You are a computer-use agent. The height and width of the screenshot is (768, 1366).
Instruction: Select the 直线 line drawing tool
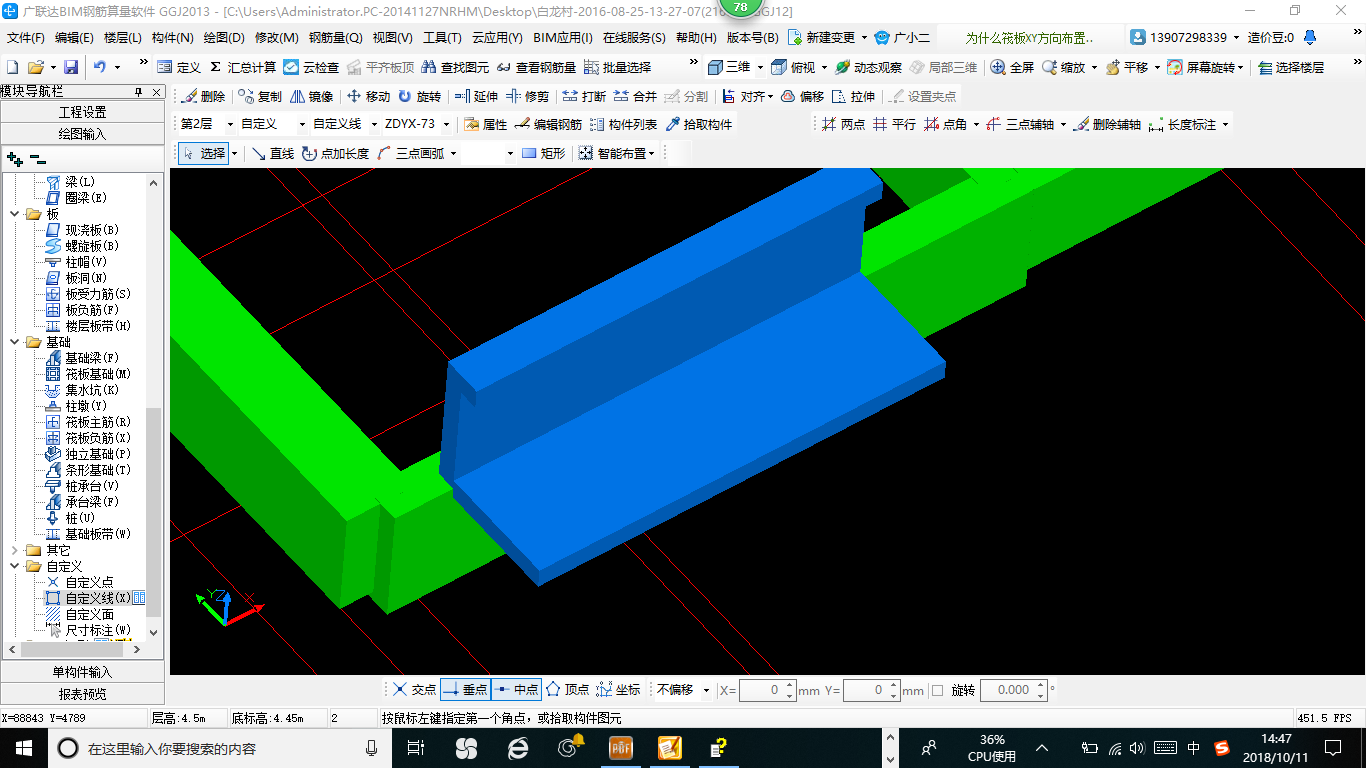click(x=272, y=153)
